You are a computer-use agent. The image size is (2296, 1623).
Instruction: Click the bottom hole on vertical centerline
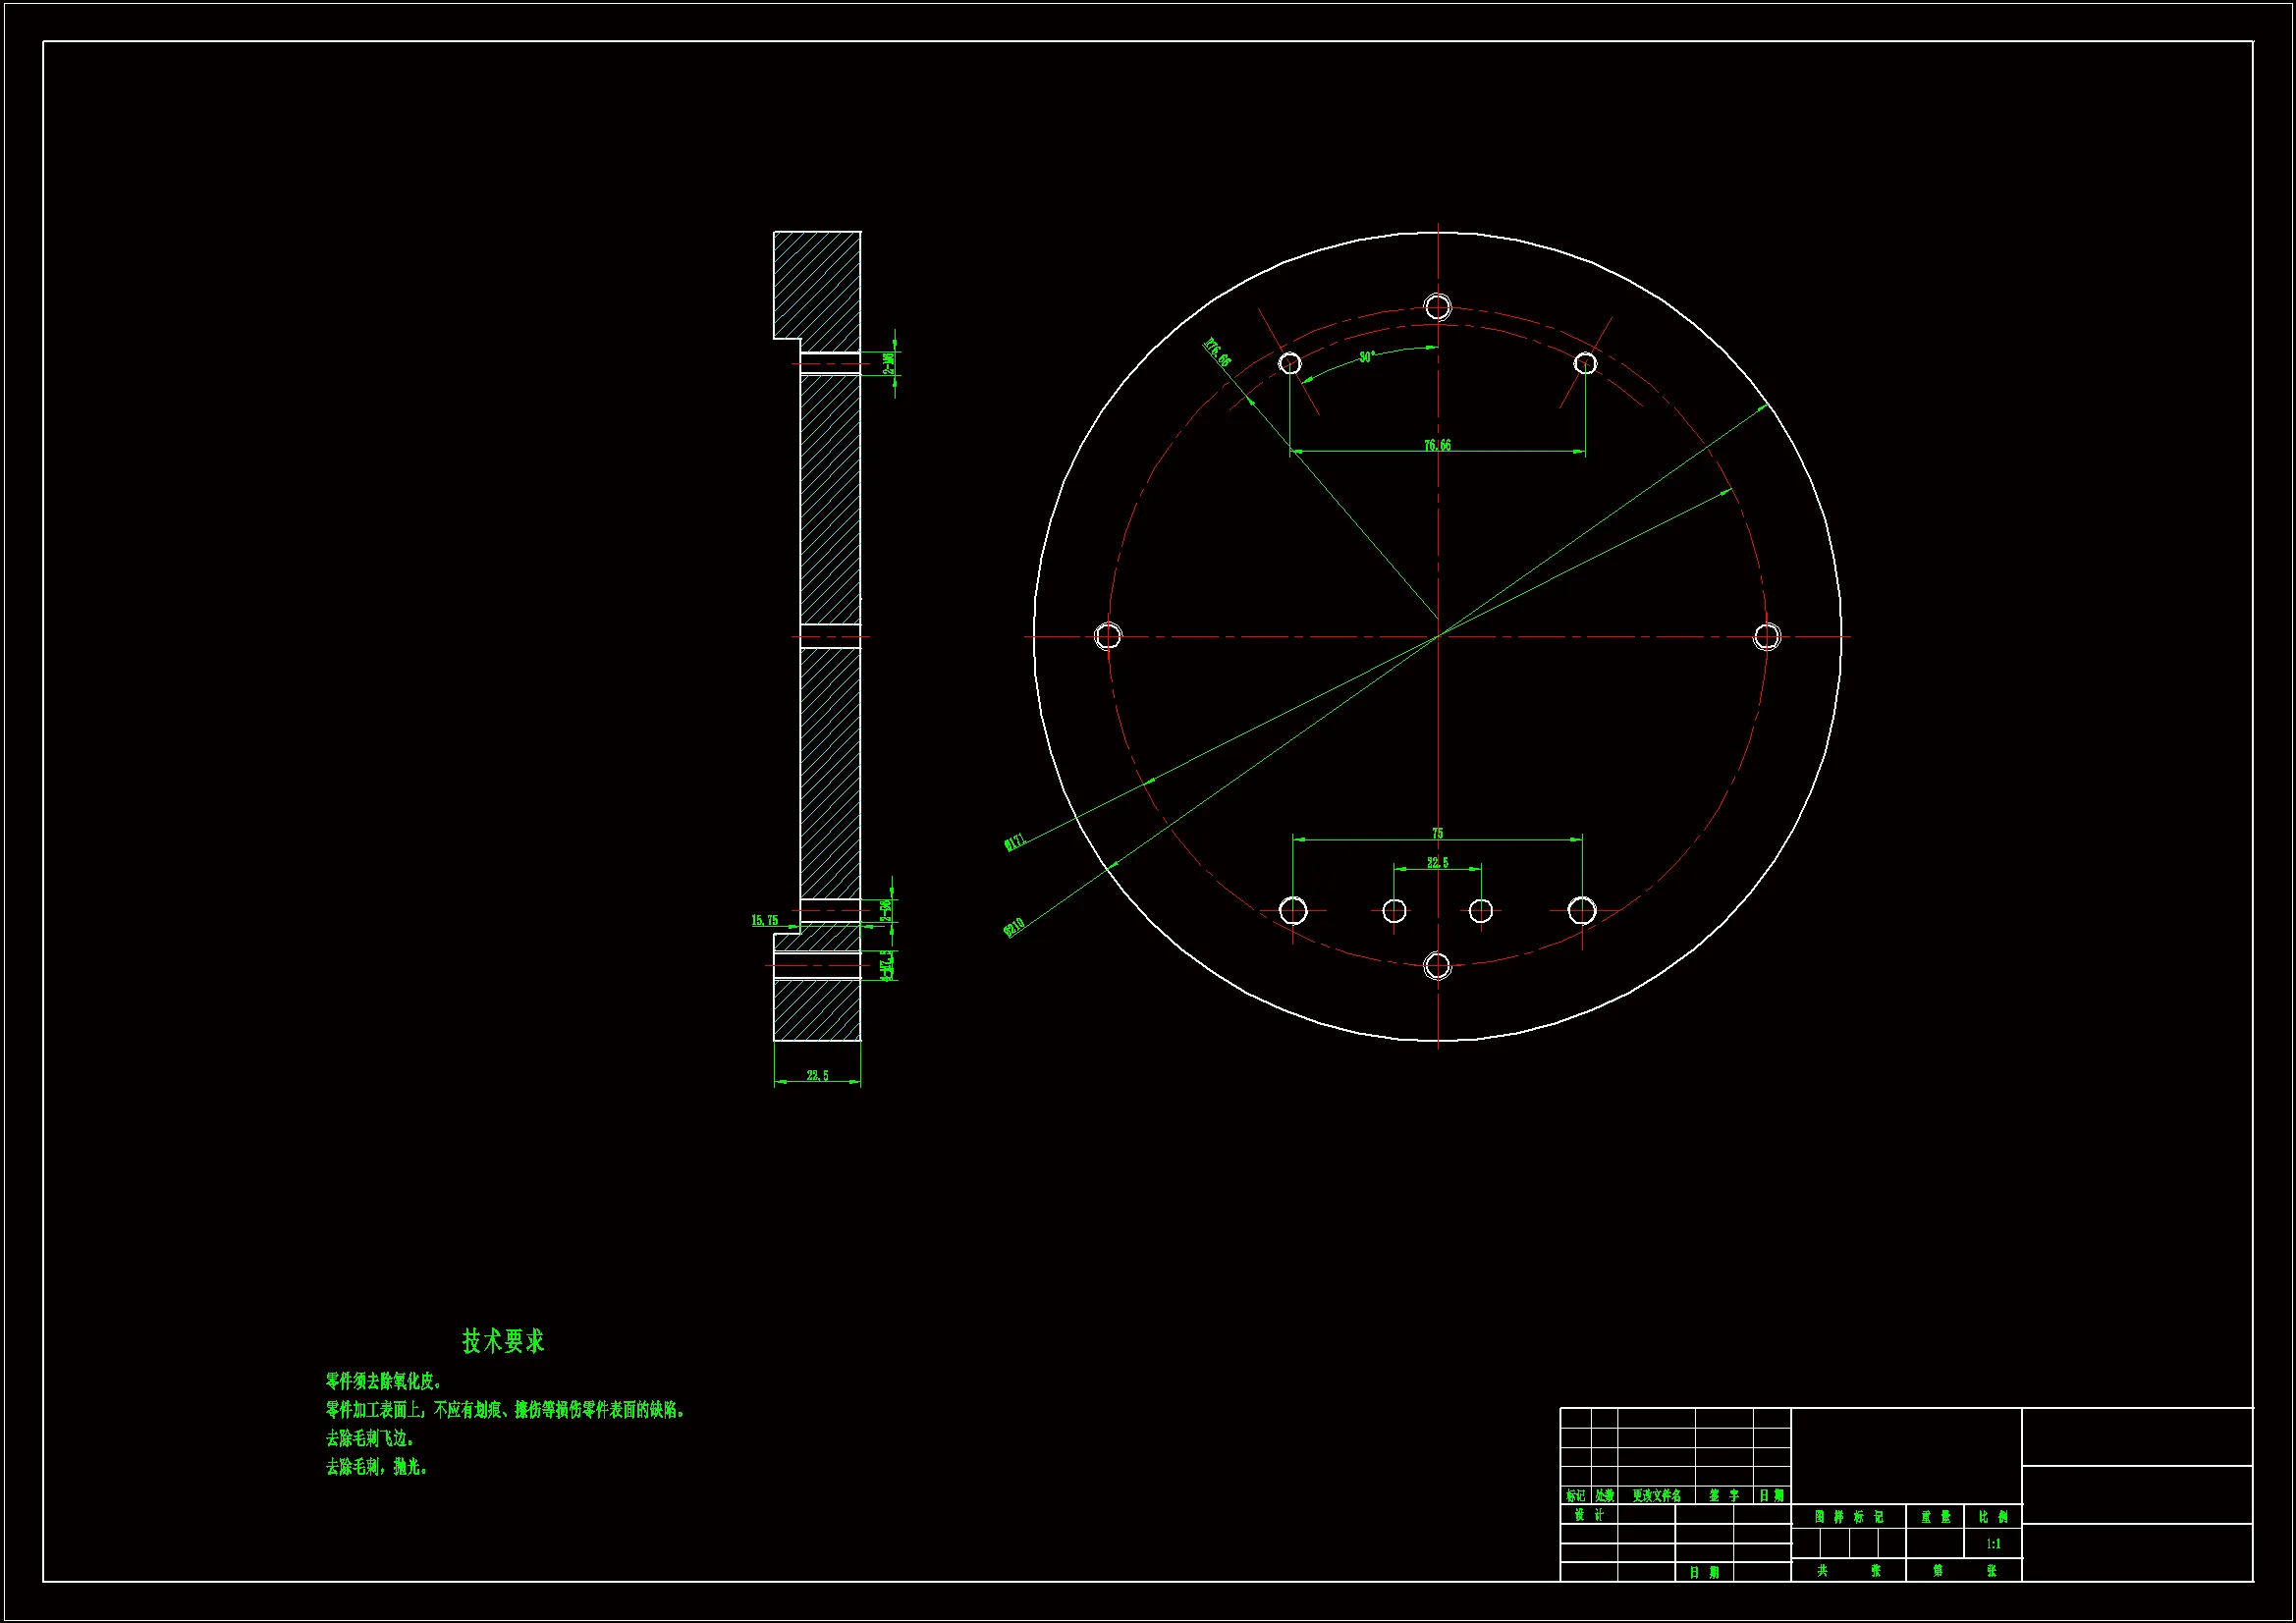(1437, 966)
